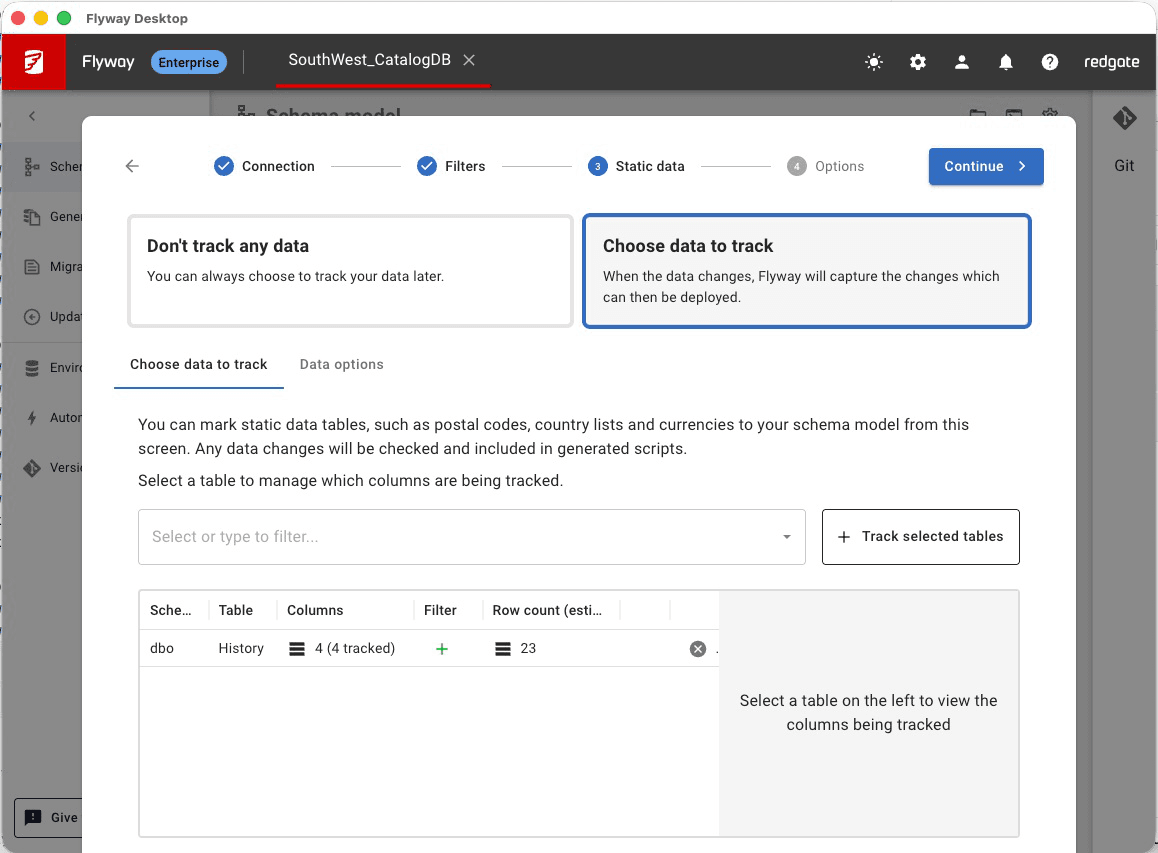1158x853 pixels.
Task: Click the Flyway red logo icon
Action: [33, 62]
